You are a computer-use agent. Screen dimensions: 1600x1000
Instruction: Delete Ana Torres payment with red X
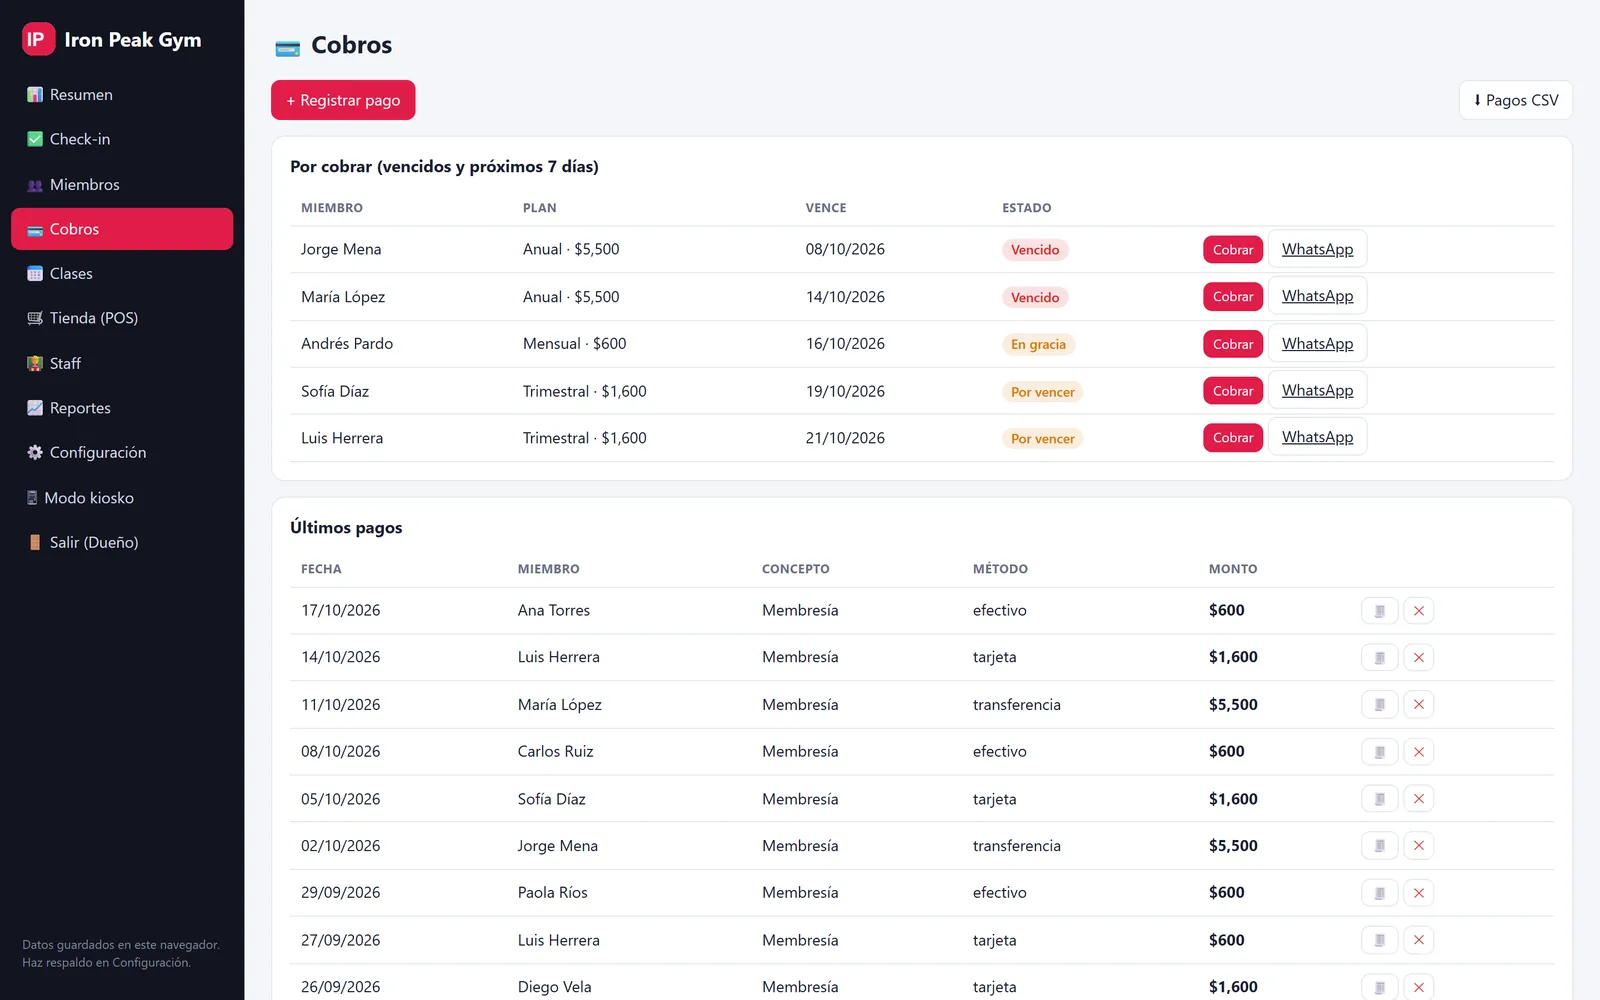[1418, 611]
